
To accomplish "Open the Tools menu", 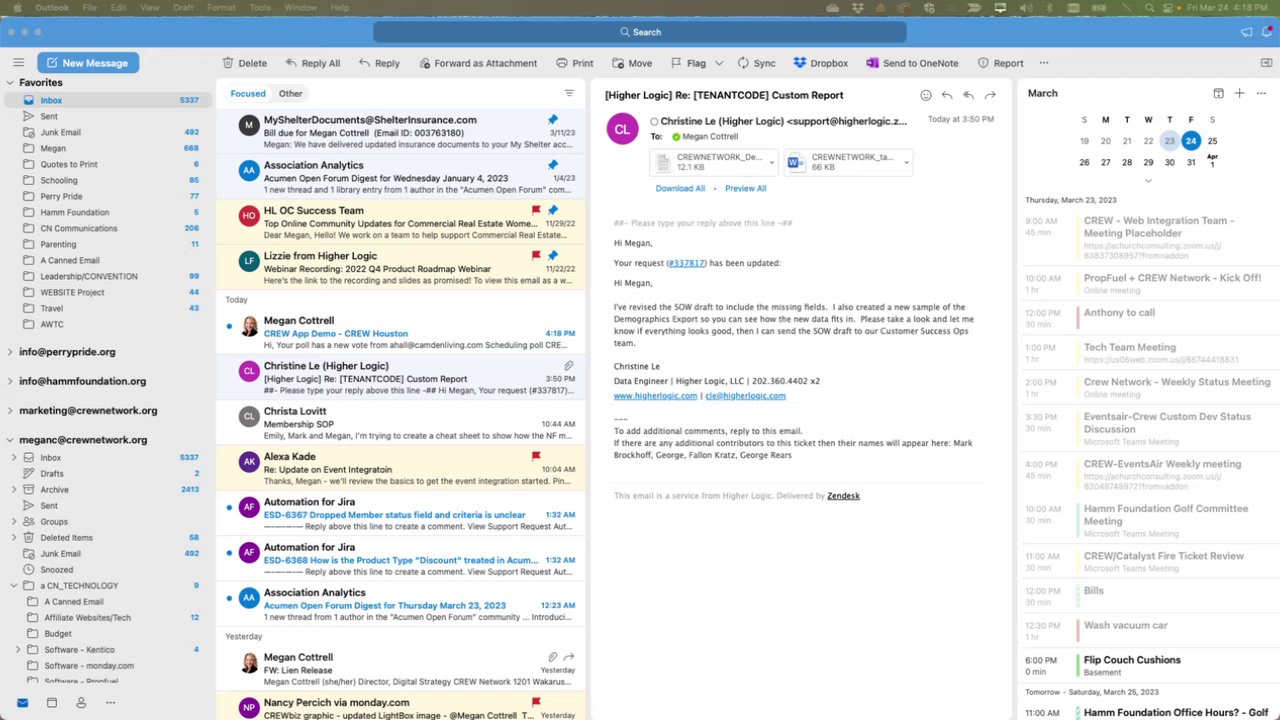I will (260, 7).
